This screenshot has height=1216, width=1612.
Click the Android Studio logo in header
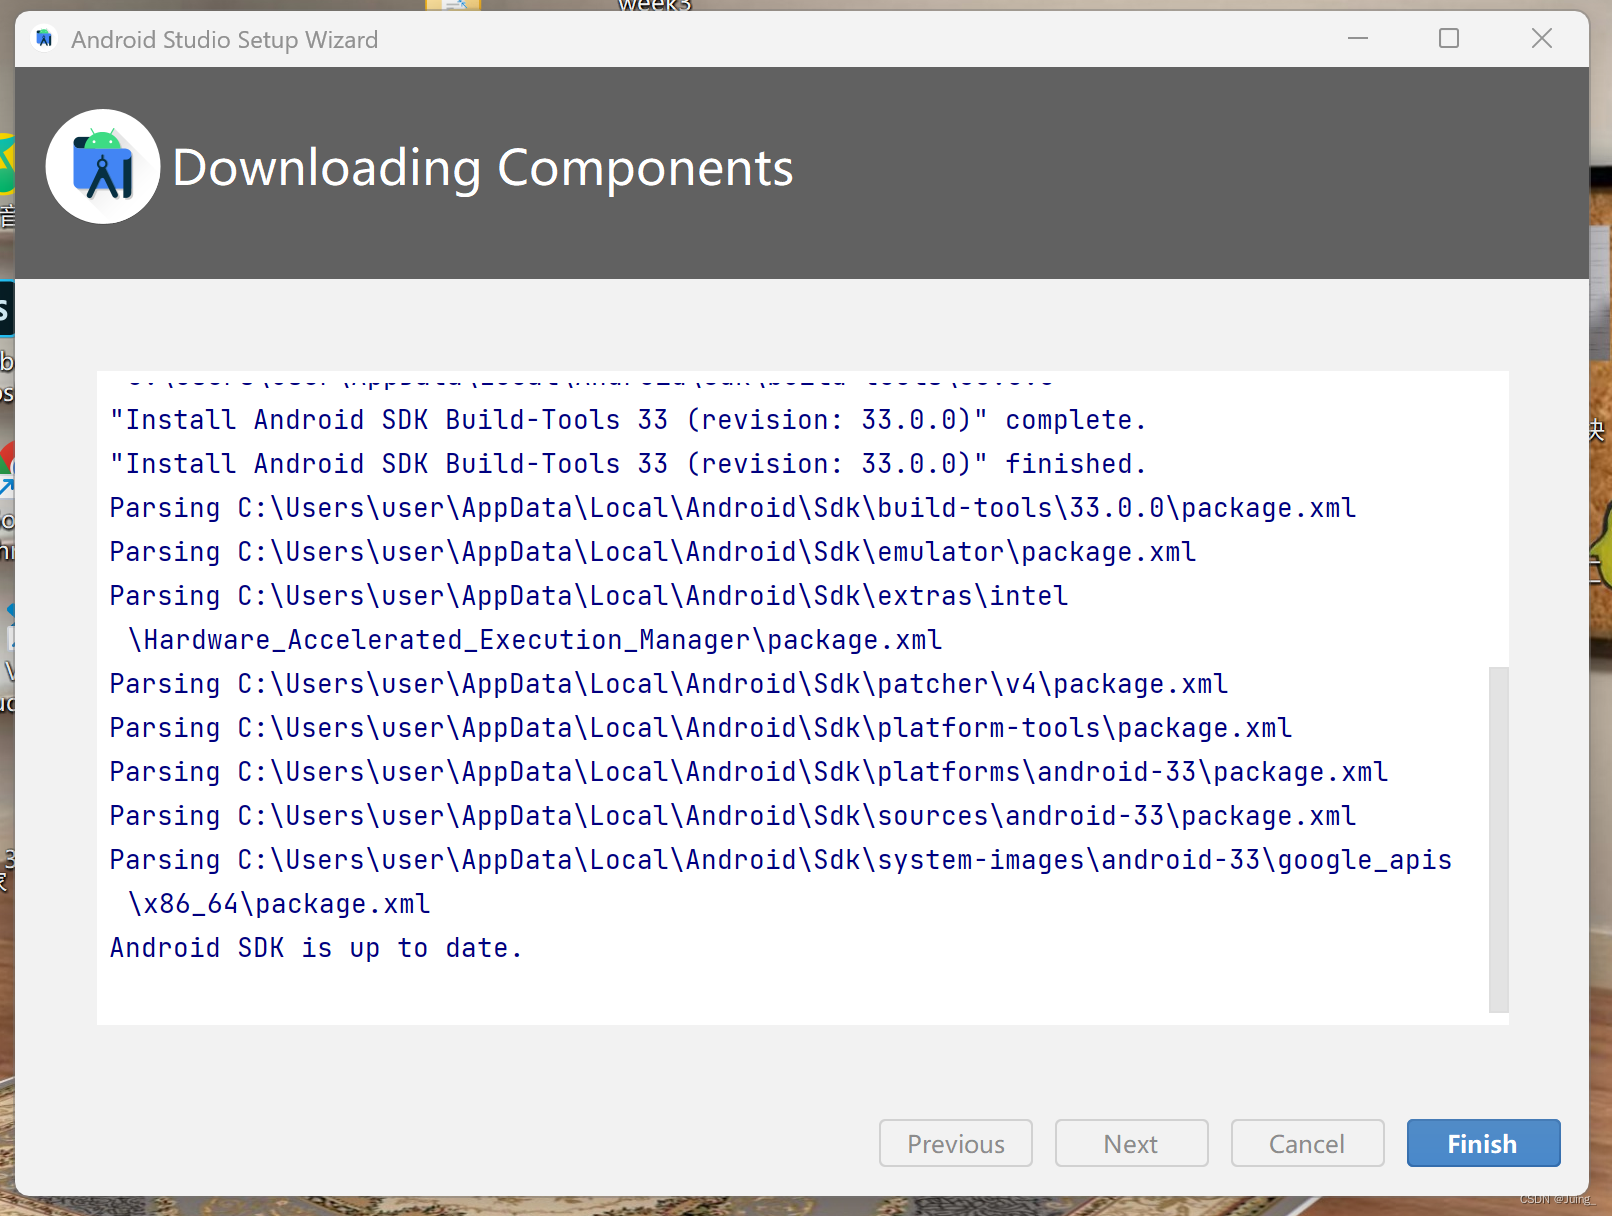pyautogui.click(x=103, y=167)
